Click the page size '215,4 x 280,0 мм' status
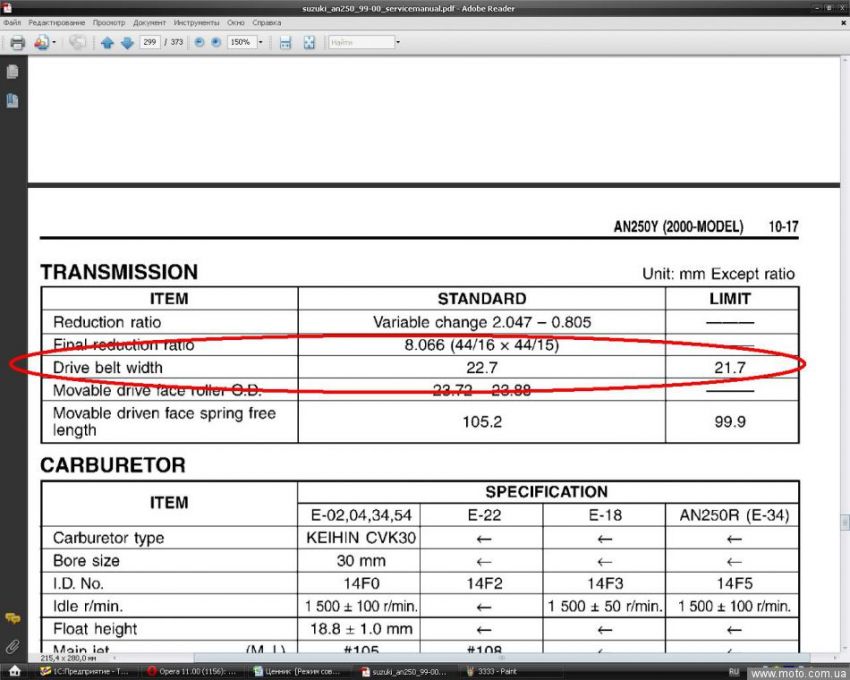Screen dimensions: 850x680 [x=68, y=658]
